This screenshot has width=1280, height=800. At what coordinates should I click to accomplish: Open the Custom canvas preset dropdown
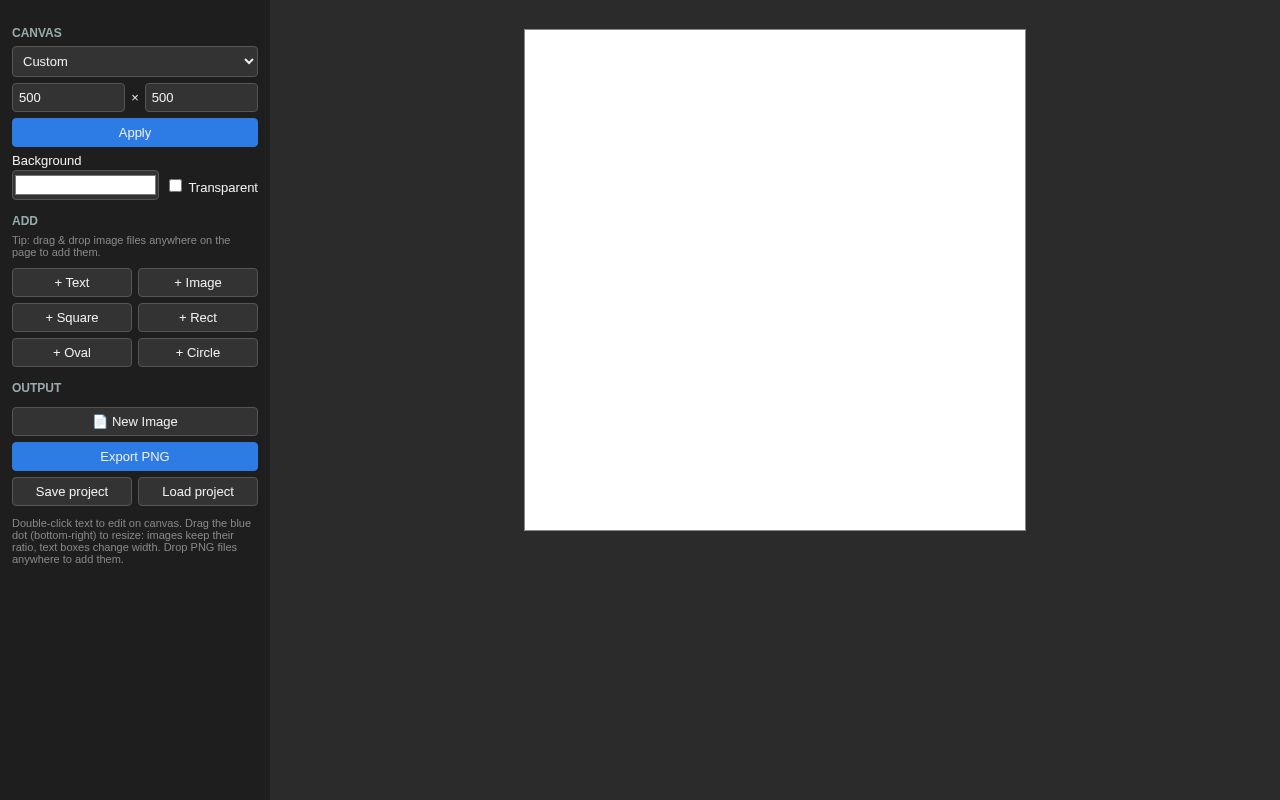[135, 61]
